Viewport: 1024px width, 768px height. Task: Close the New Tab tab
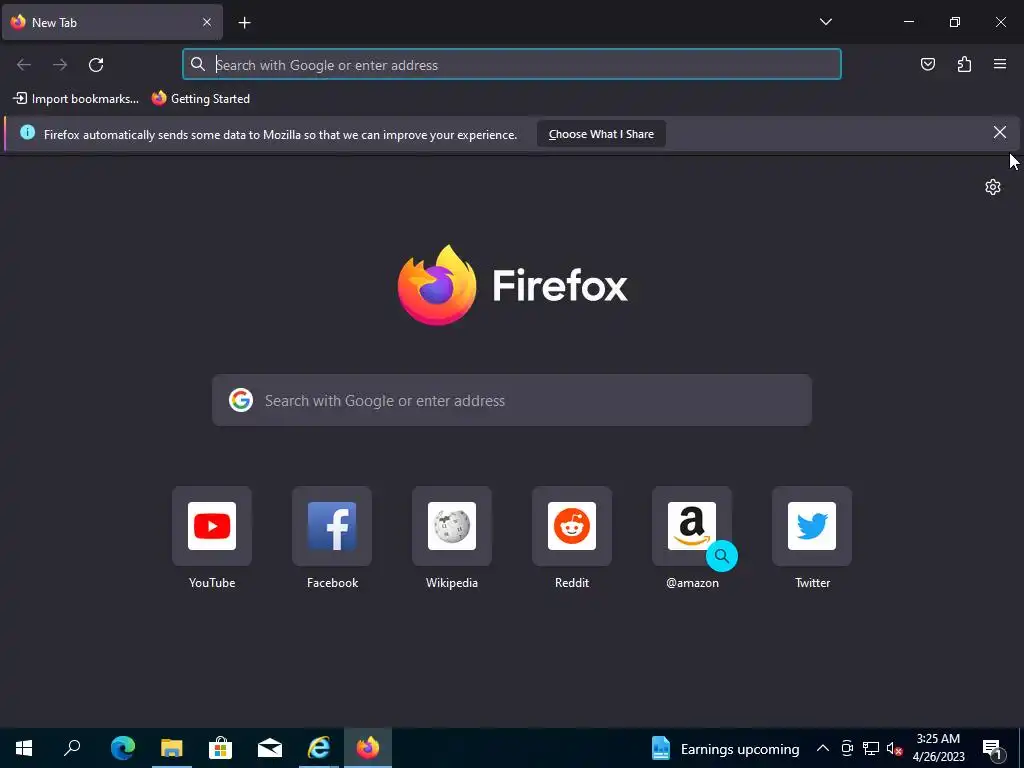pos(207,22)
